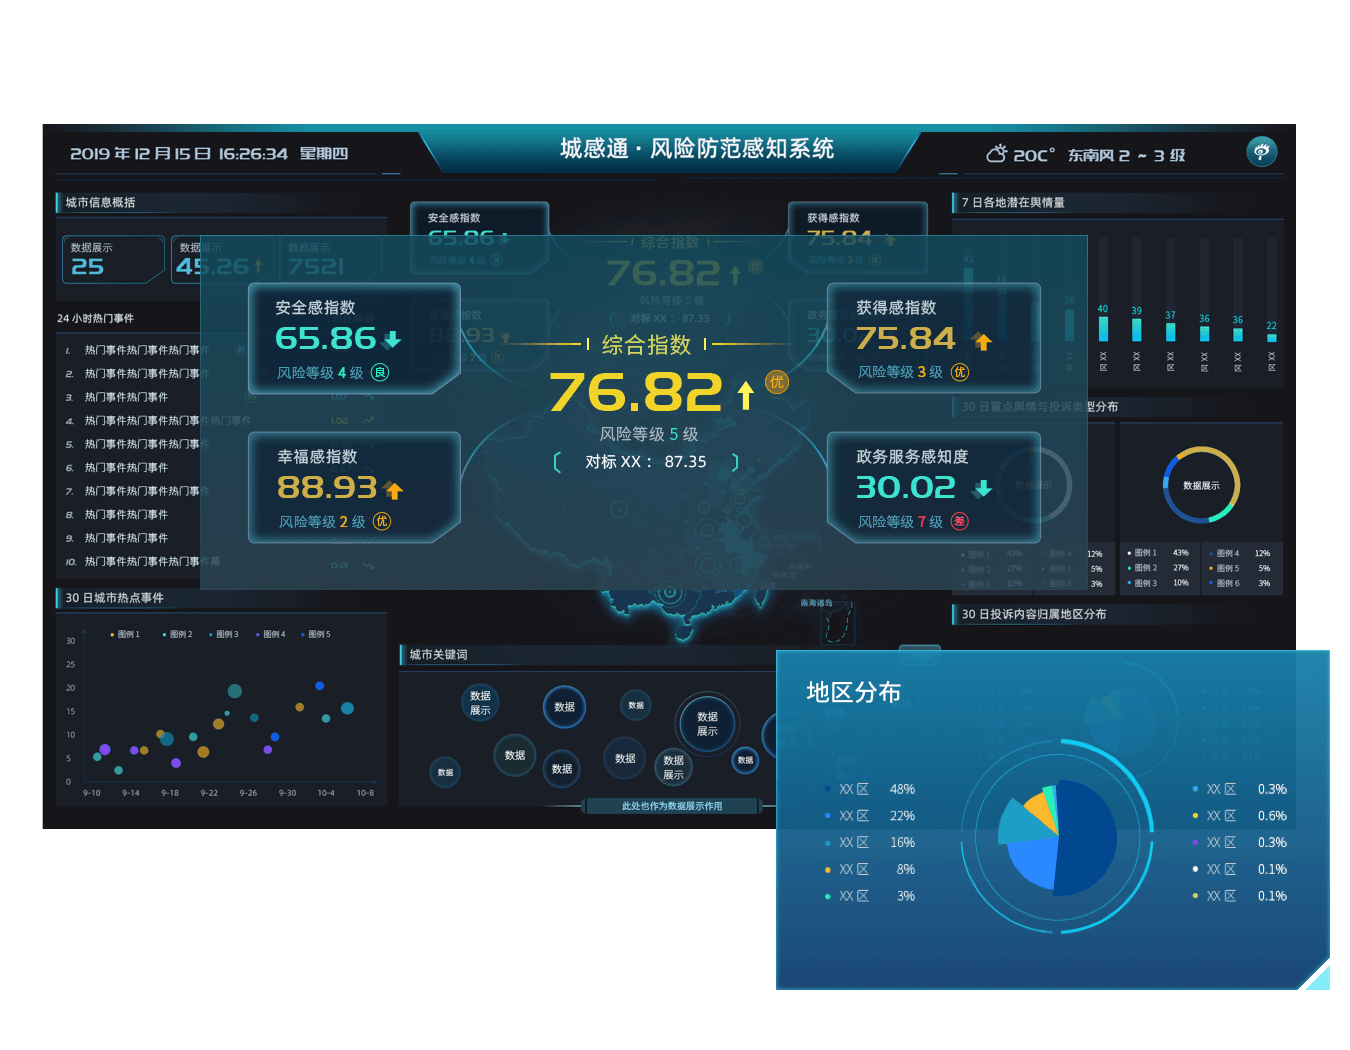1350x1050 pixels.
Task: Click the date 2019年12月15日 text
Action: point(140,154)
